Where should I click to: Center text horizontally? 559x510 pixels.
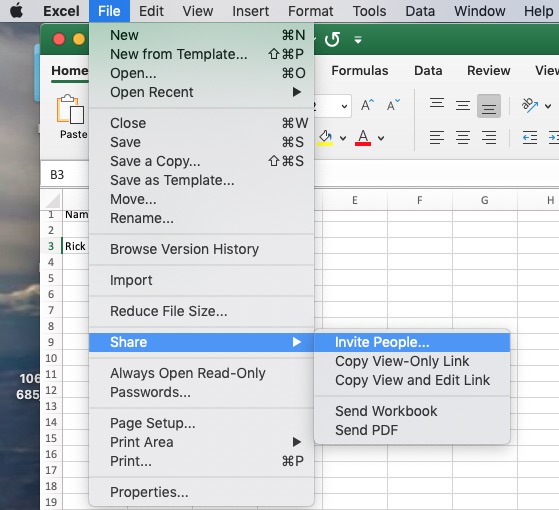tap(463, 138)
